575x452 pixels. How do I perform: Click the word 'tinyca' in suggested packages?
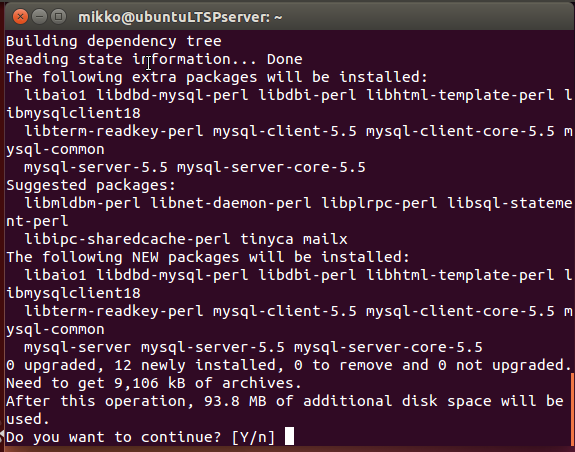coord(267,239)
